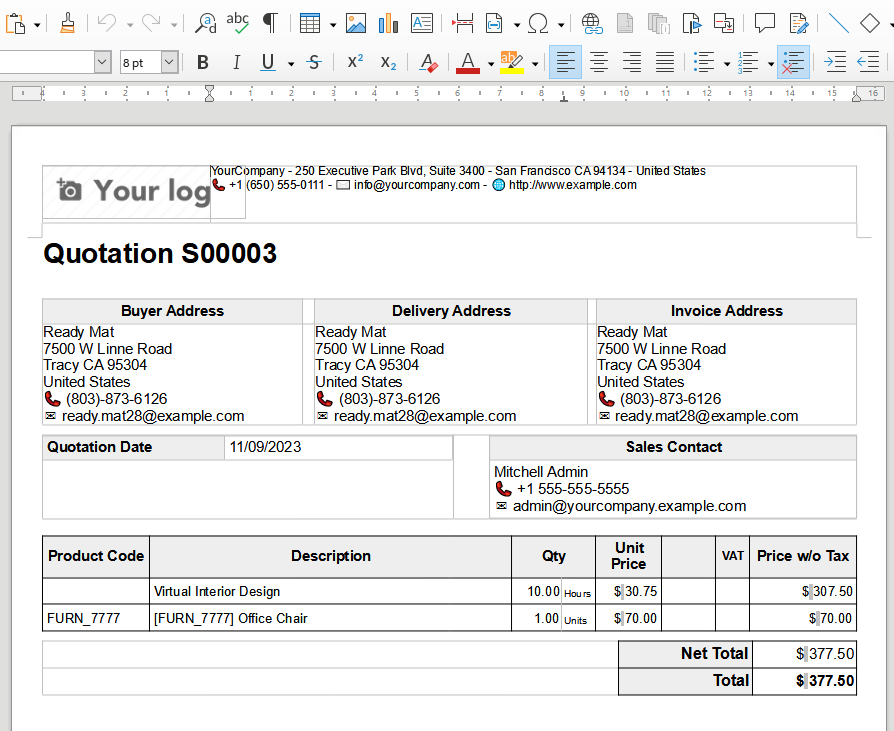Screen dimensions: 894x731
Task: Click the Virtual Interior Design description cell
Action: pos(330,591)
